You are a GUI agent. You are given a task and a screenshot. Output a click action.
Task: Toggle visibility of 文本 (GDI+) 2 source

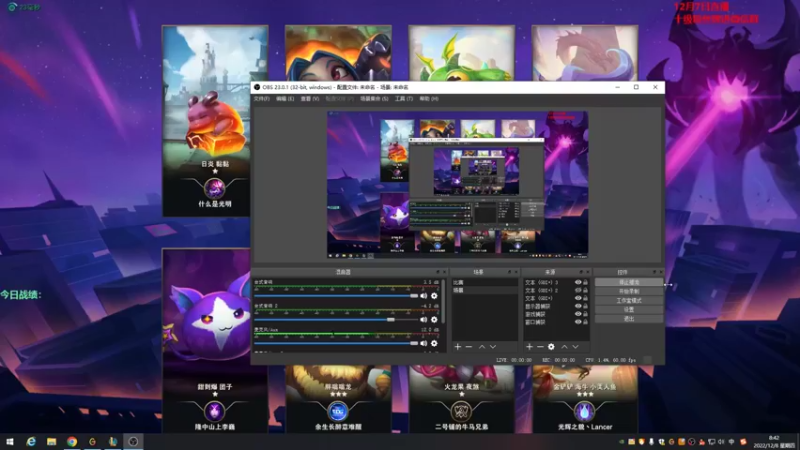[x=578, y=290]
